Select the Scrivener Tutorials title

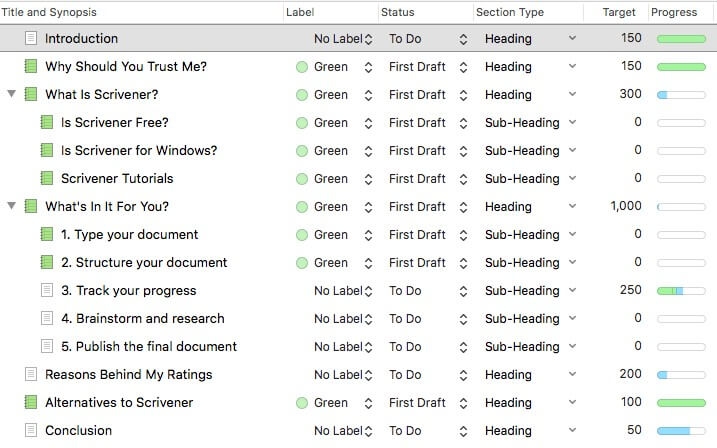(x=117, y=178)
